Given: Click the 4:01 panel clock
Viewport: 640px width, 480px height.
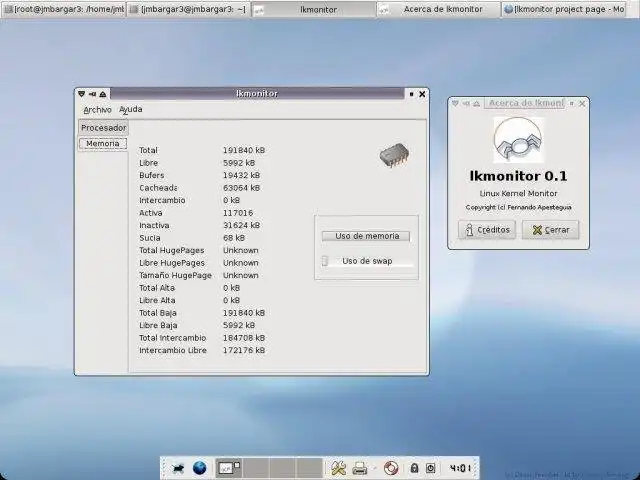Looking at the screenshot, I should coord(460,468).
